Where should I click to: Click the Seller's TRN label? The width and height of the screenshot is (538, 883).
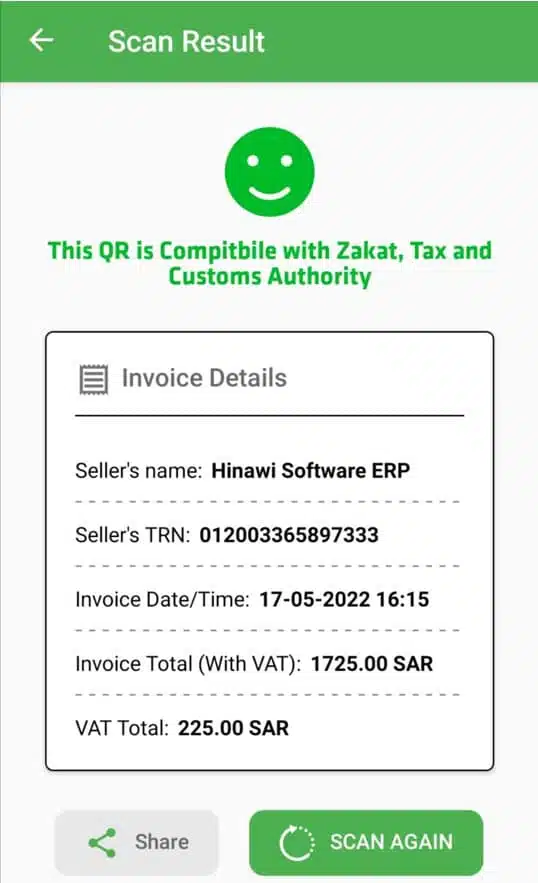(x=133, y=534)
